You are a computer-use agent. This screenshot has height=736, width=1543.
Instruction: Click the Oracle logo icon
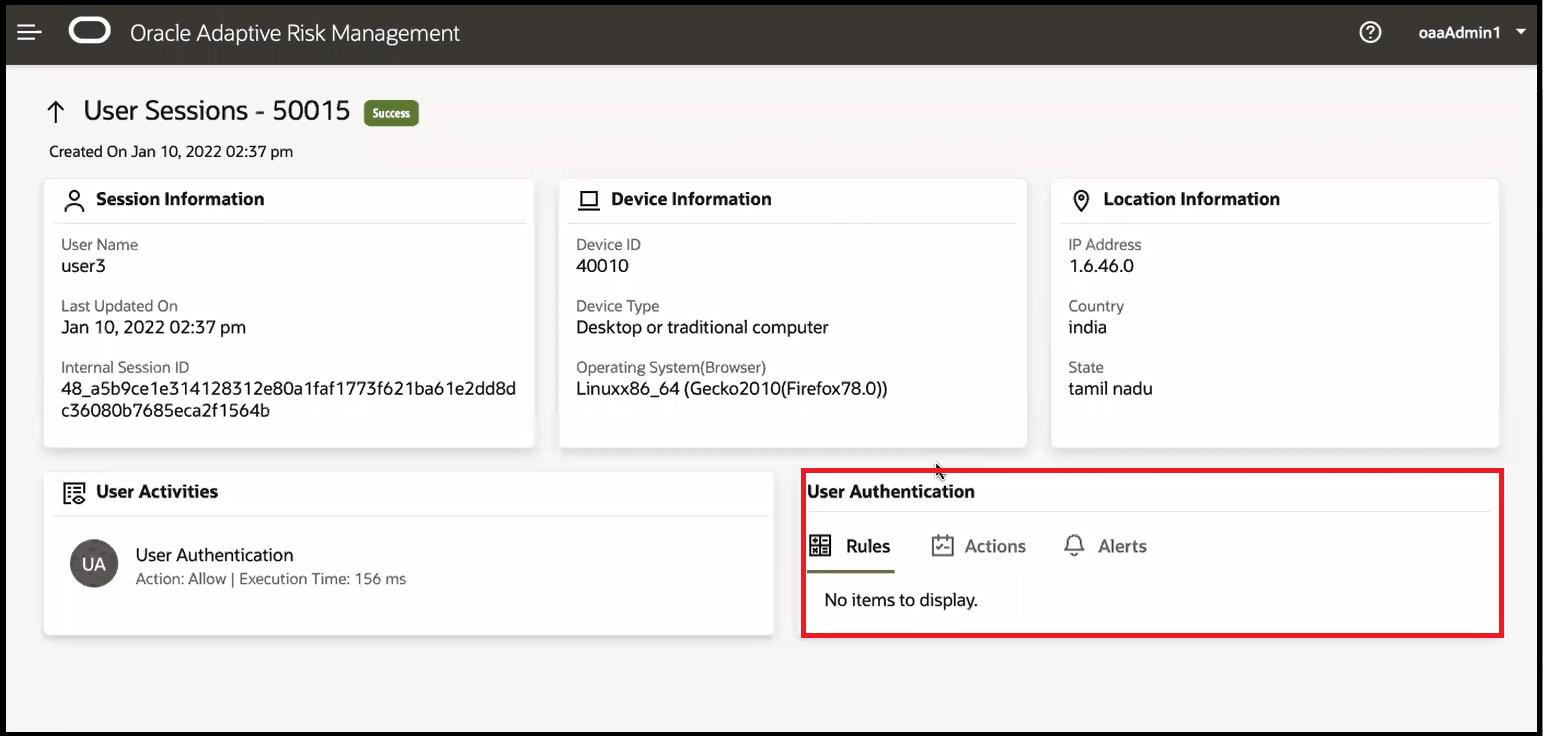point(89,32)
